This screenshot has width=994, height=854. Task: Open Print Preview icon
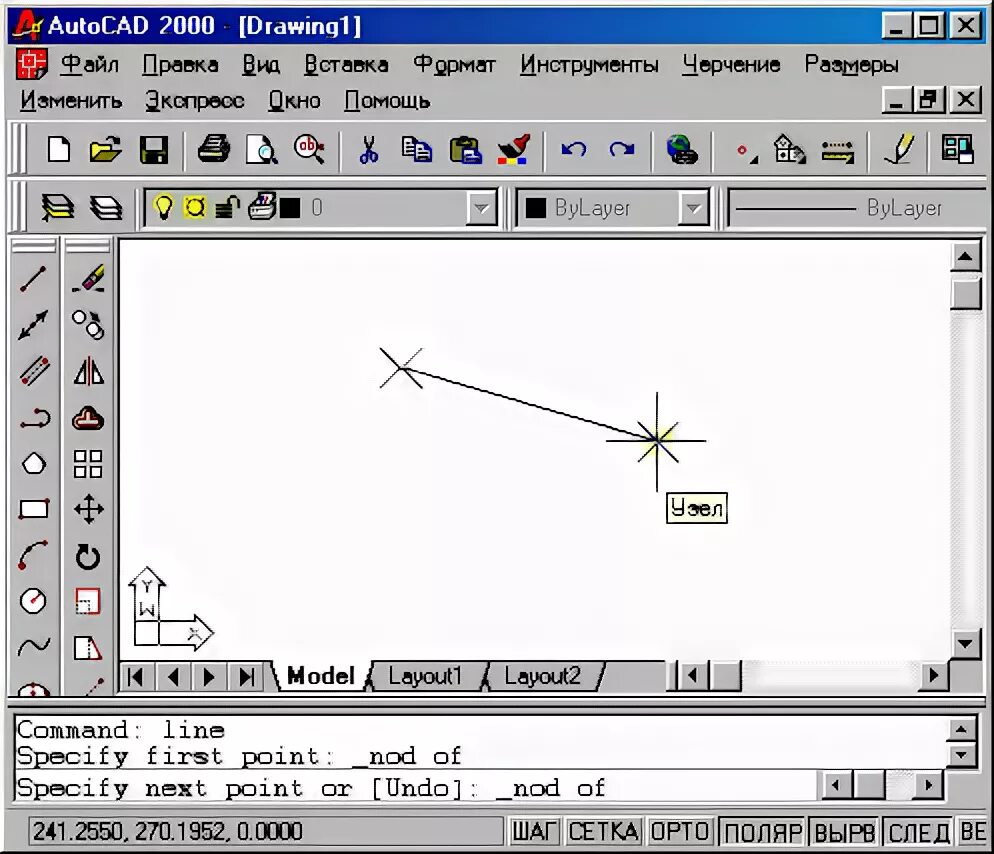click(261, 151)
